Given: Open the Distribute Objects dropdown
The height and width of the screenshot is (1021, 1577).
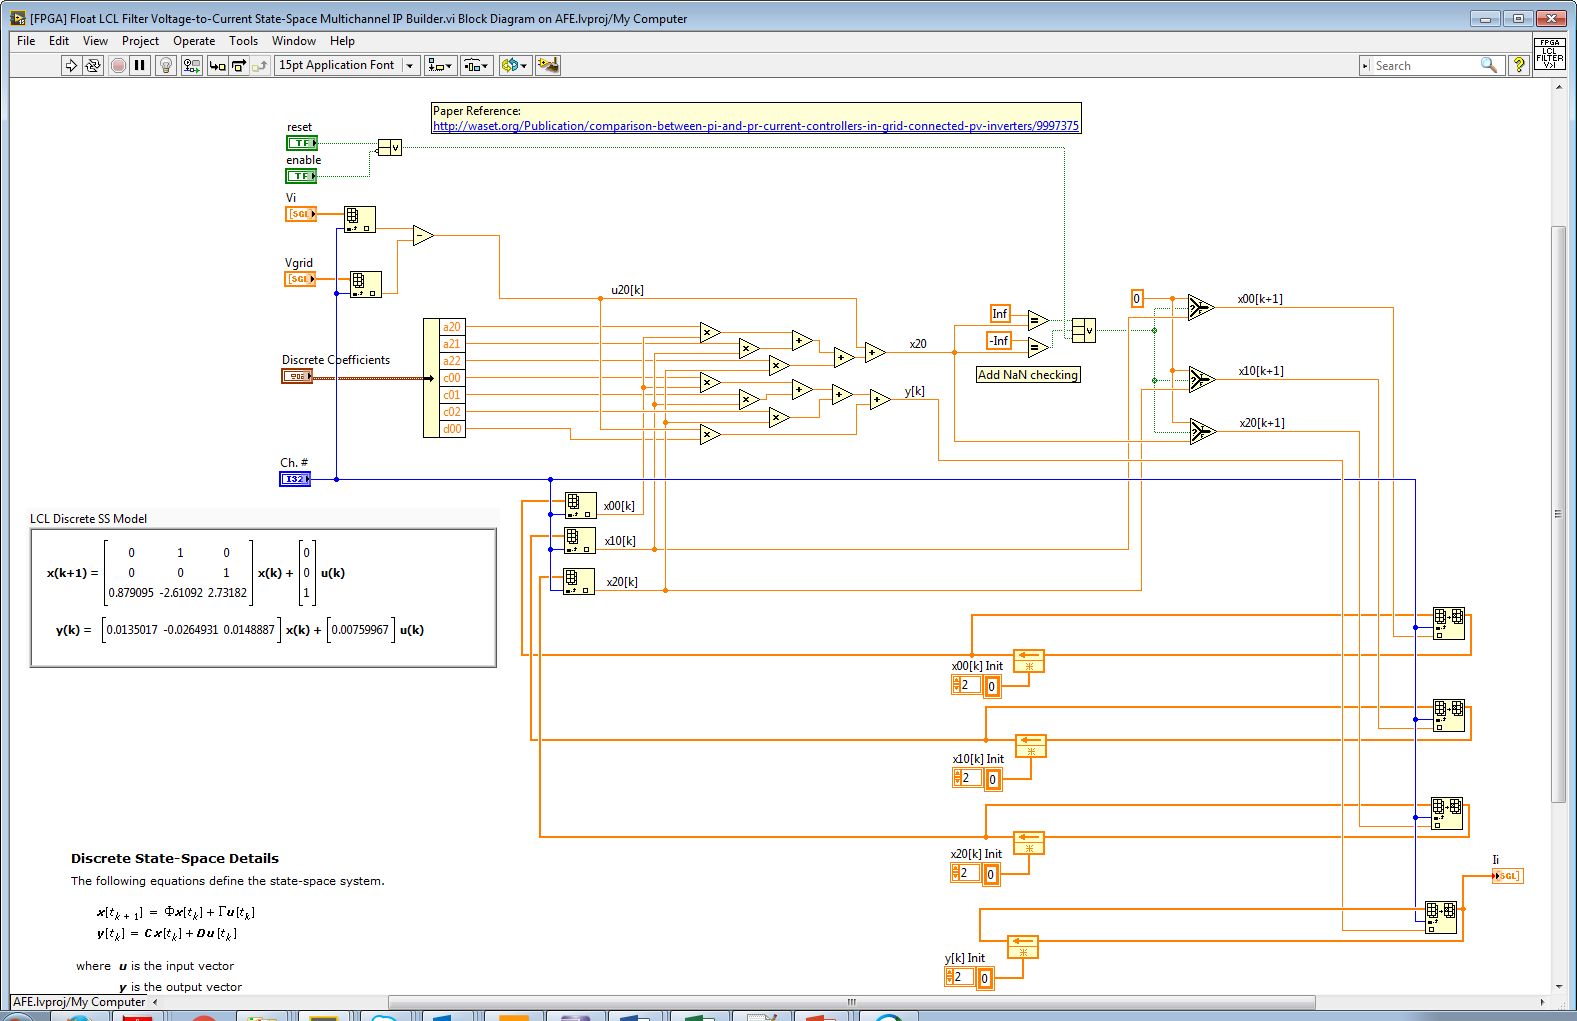Looking at the screenshot, I should point(476,65).
